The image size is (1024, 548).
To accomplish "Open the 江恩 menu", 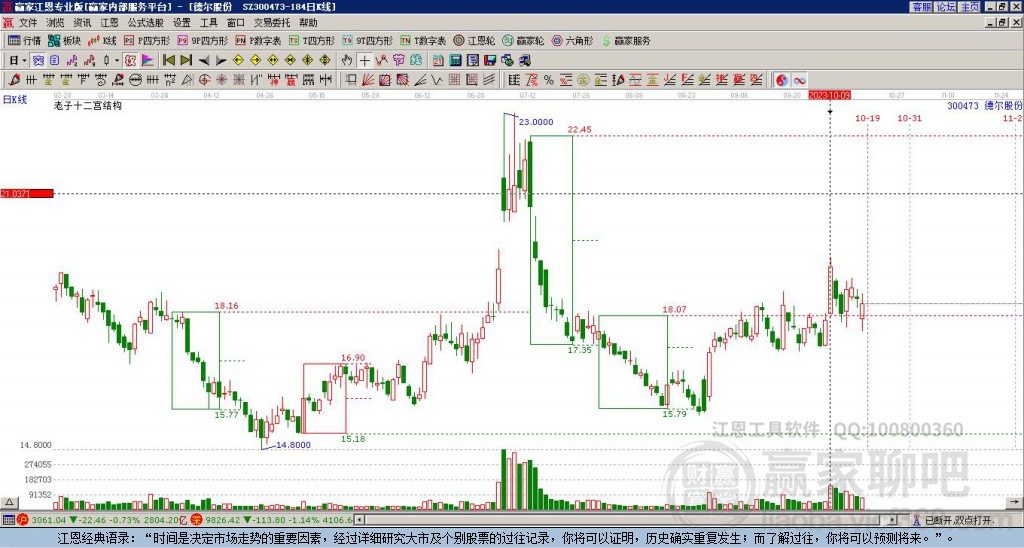I will click(x=109, y=23).
